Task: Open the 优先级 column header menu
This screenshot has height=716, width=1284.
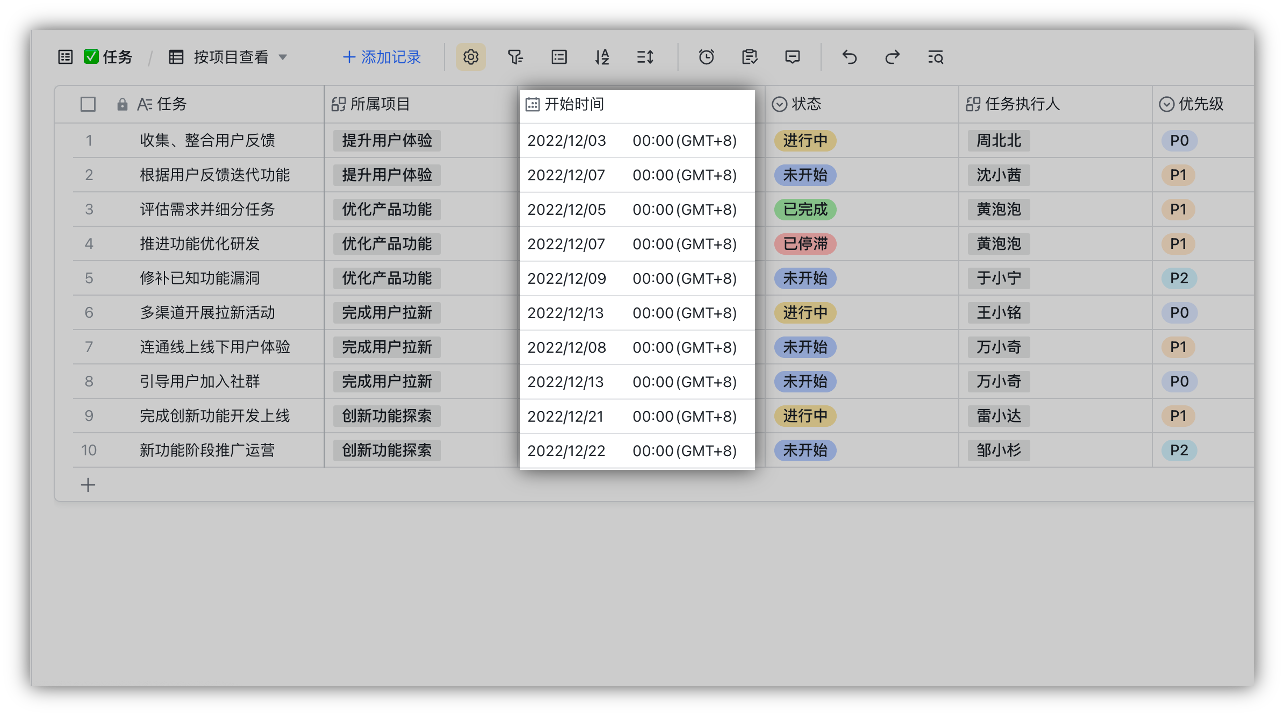Action: tap(1200, 104)
